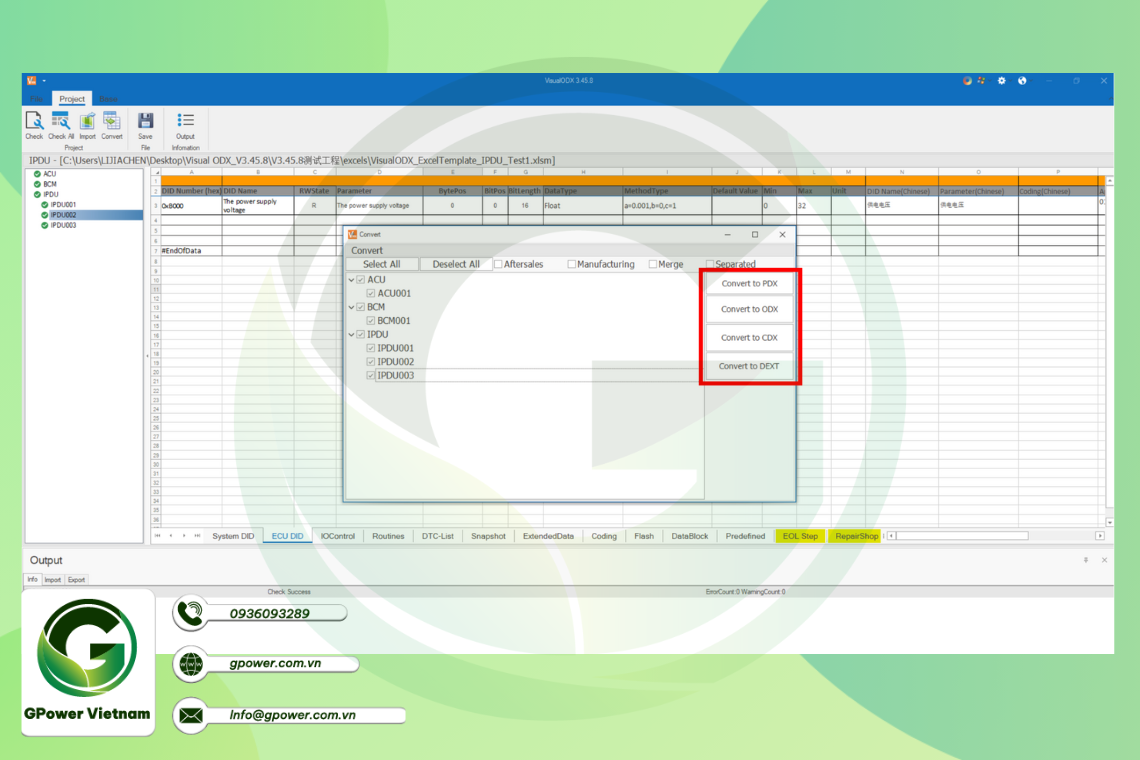Uncheck IPDU002 in the Convert dialog
The height and width of the screenshot is (760, 1140).
pyautogui.click(x=371, y=361)
